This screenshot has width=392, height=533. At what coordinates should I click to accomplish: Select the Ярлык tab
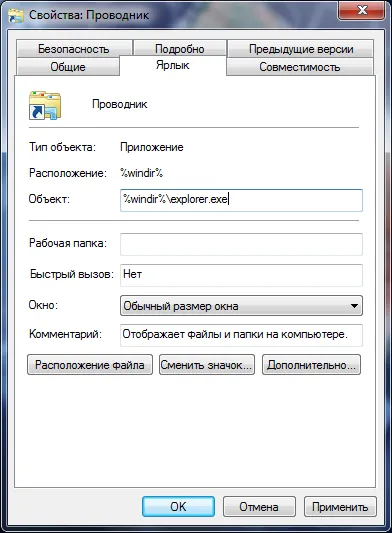coord(173,65)
